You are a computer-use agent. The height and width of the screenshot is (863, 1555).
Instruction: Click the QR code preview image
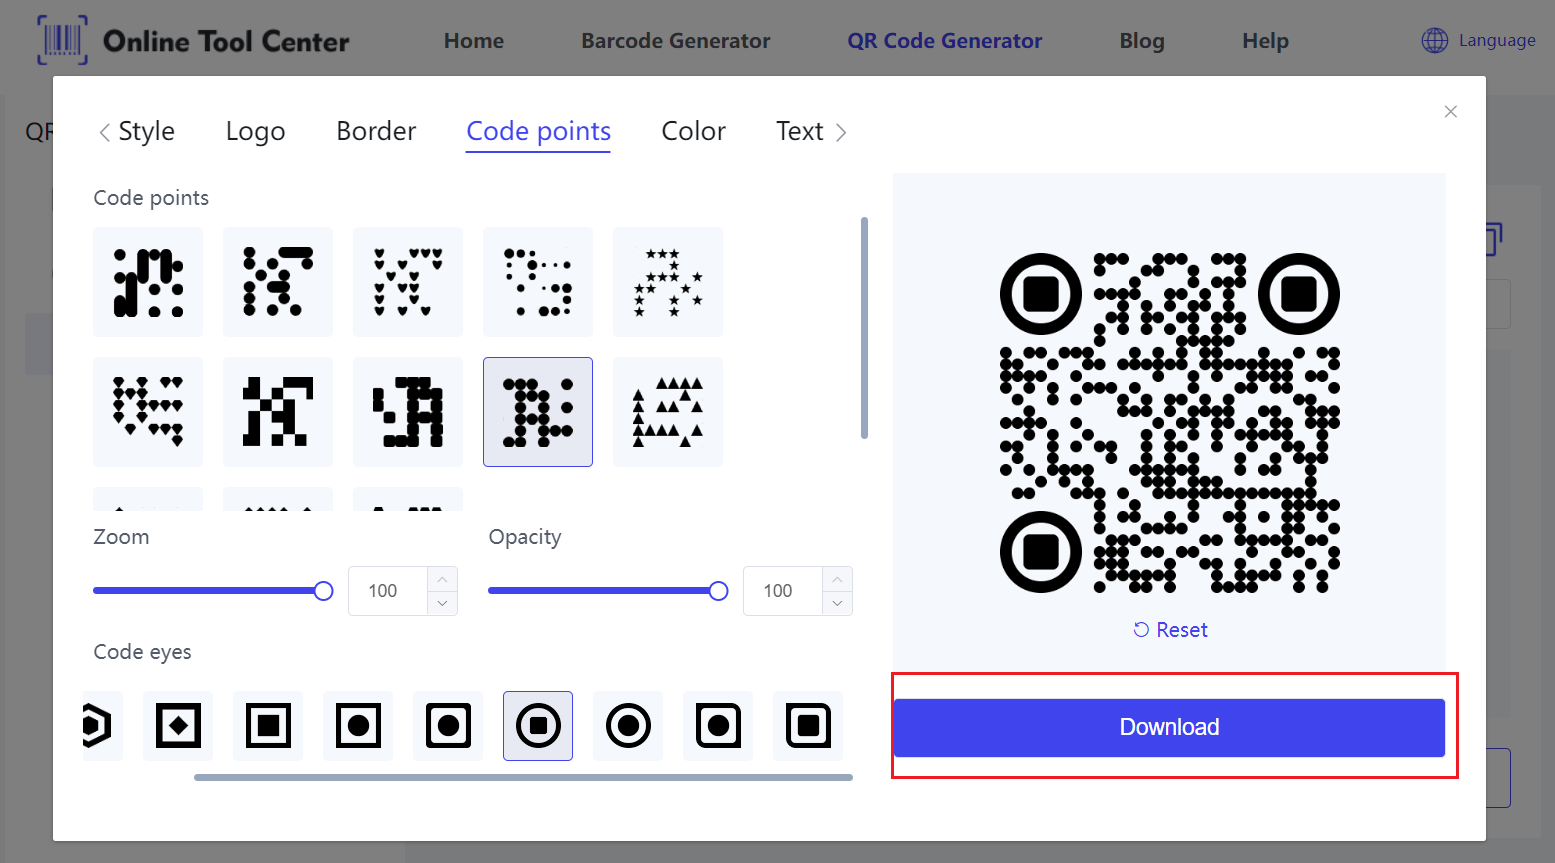point(1170,423)
